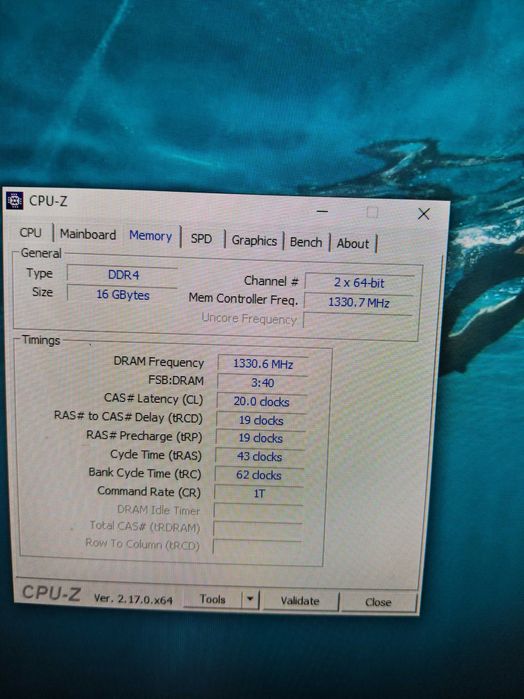Image resolution: width=524 pixels, height=699 pixels.
Task: Open the Mainboard tab
Action: click(88, 234)
